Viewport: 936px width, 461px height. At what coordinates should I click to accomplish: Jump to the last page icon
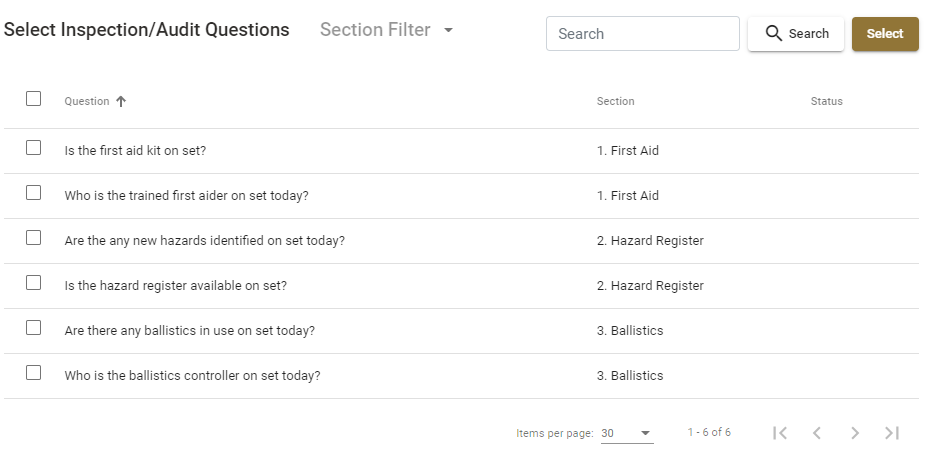tap(892, 433)
